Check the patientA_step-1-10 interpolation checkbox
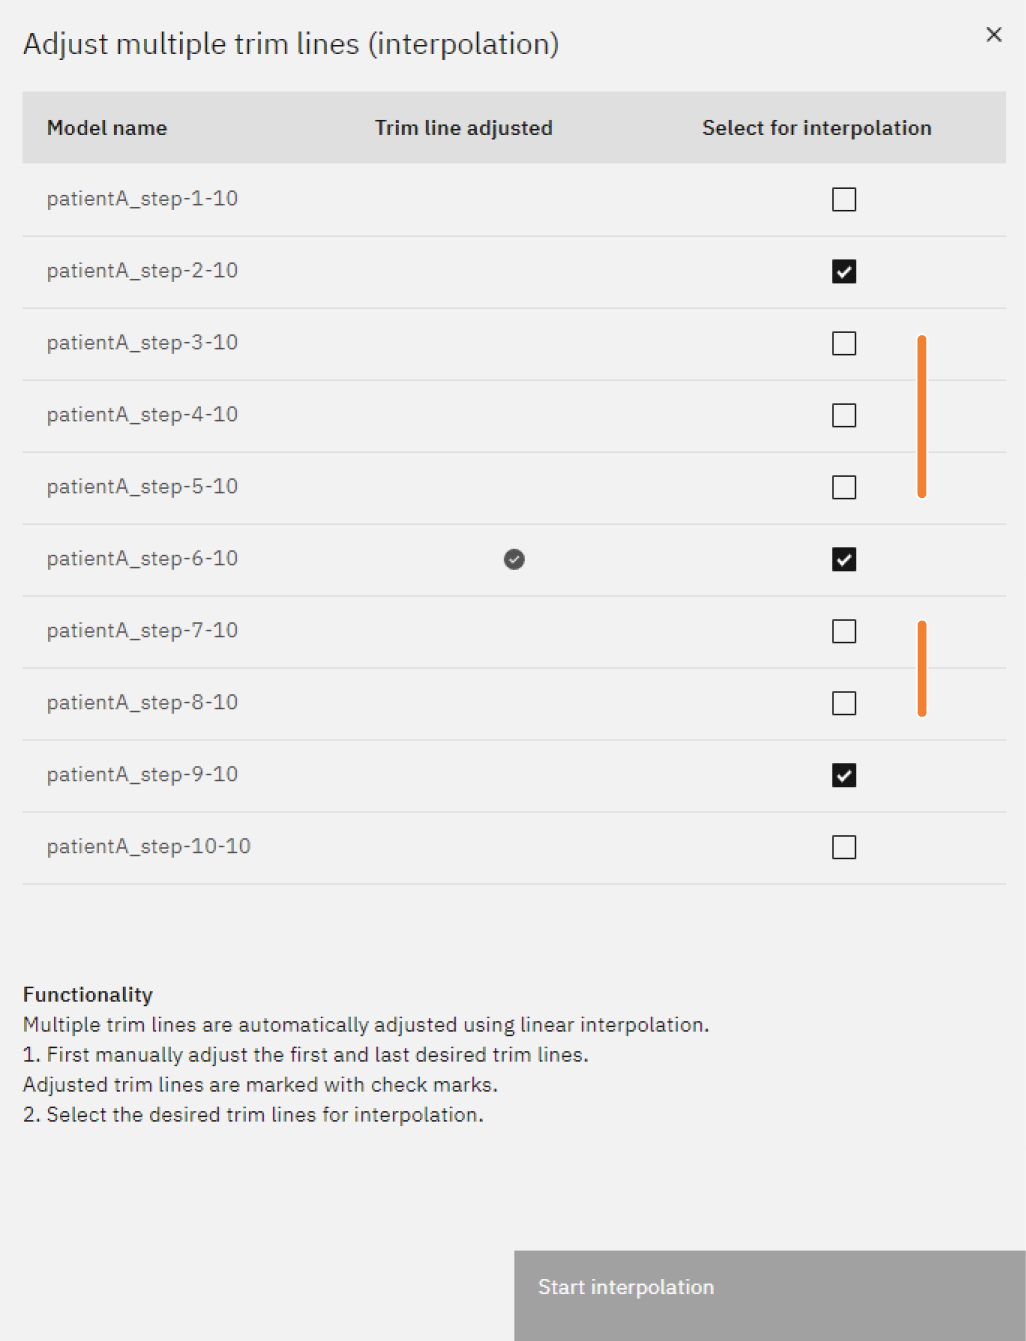The image size is (1026, 1341). click(x=844, y=200)
